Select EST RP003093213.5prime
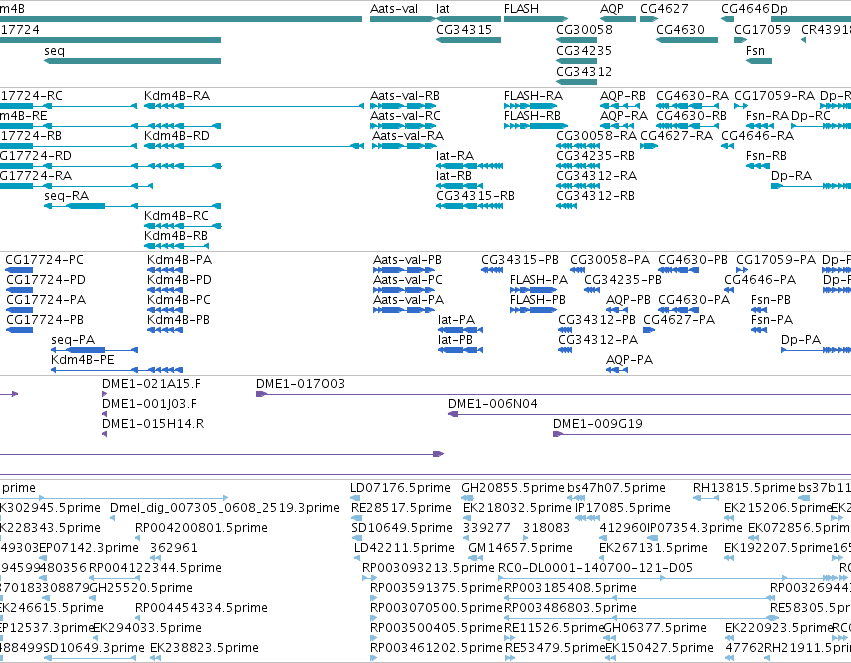The image size is (851, 663). [x=428, y=568]
